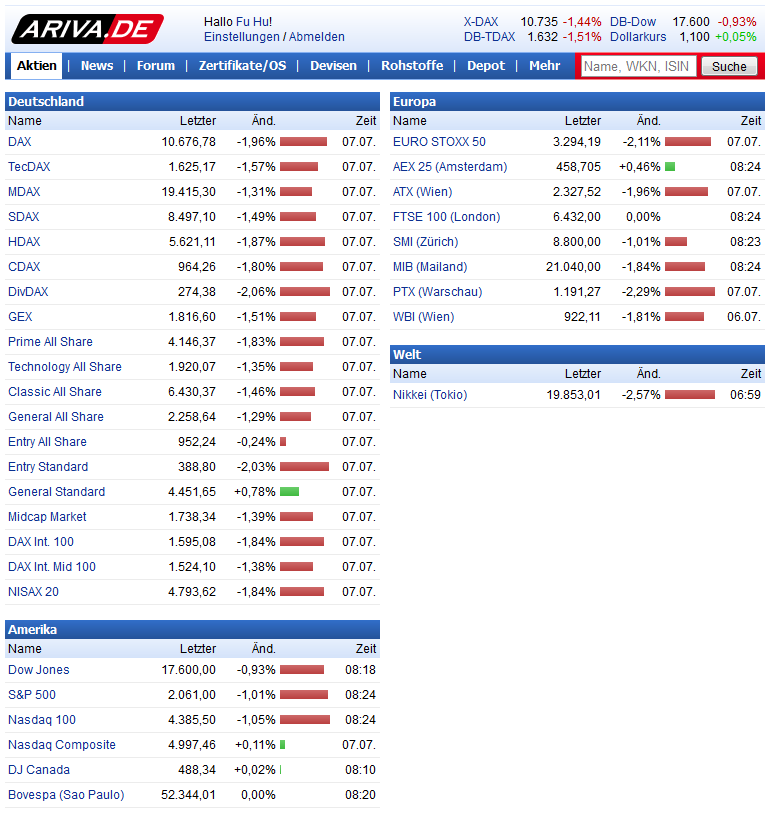Open WBI (Wien) link
Viewport: 776px width, 817px height.
pos(424,317)
